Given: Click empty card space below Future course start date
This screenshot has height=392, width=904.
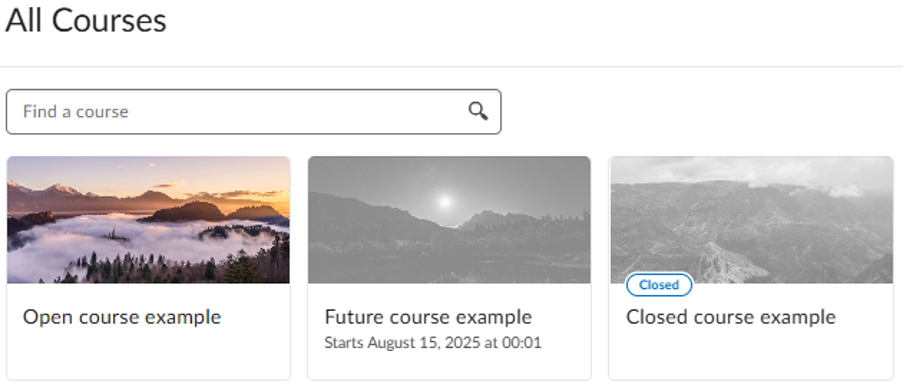Looking at the screenshot, I should click(449, 366).
